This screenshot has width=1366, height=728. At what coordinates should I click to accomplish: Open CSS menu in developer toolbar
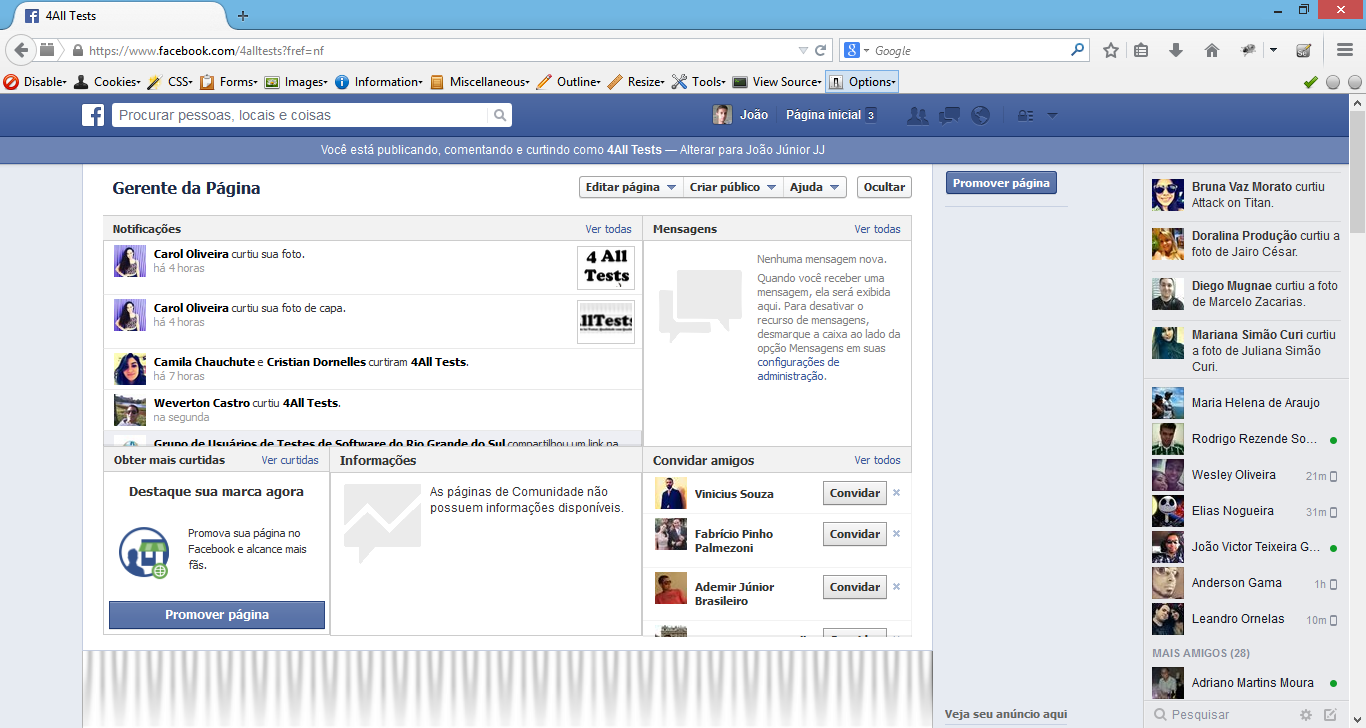tap(170, 82)
